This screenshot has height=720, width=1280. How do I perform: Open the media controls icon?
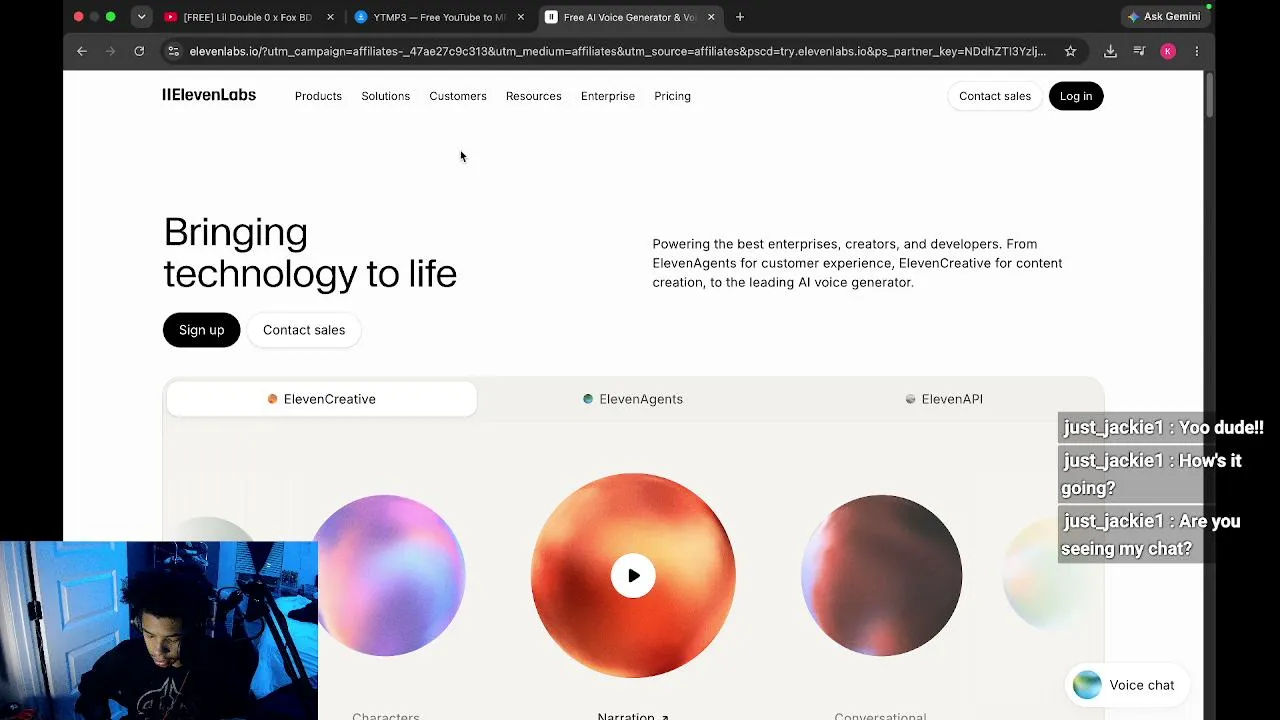click(x=1139, y=51)
